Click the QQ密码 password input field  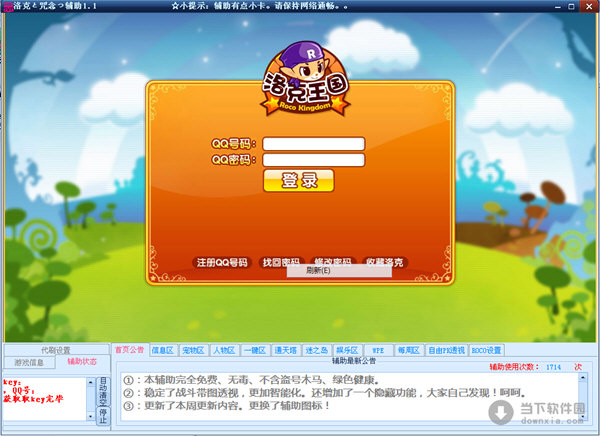(x=314, y=160)
